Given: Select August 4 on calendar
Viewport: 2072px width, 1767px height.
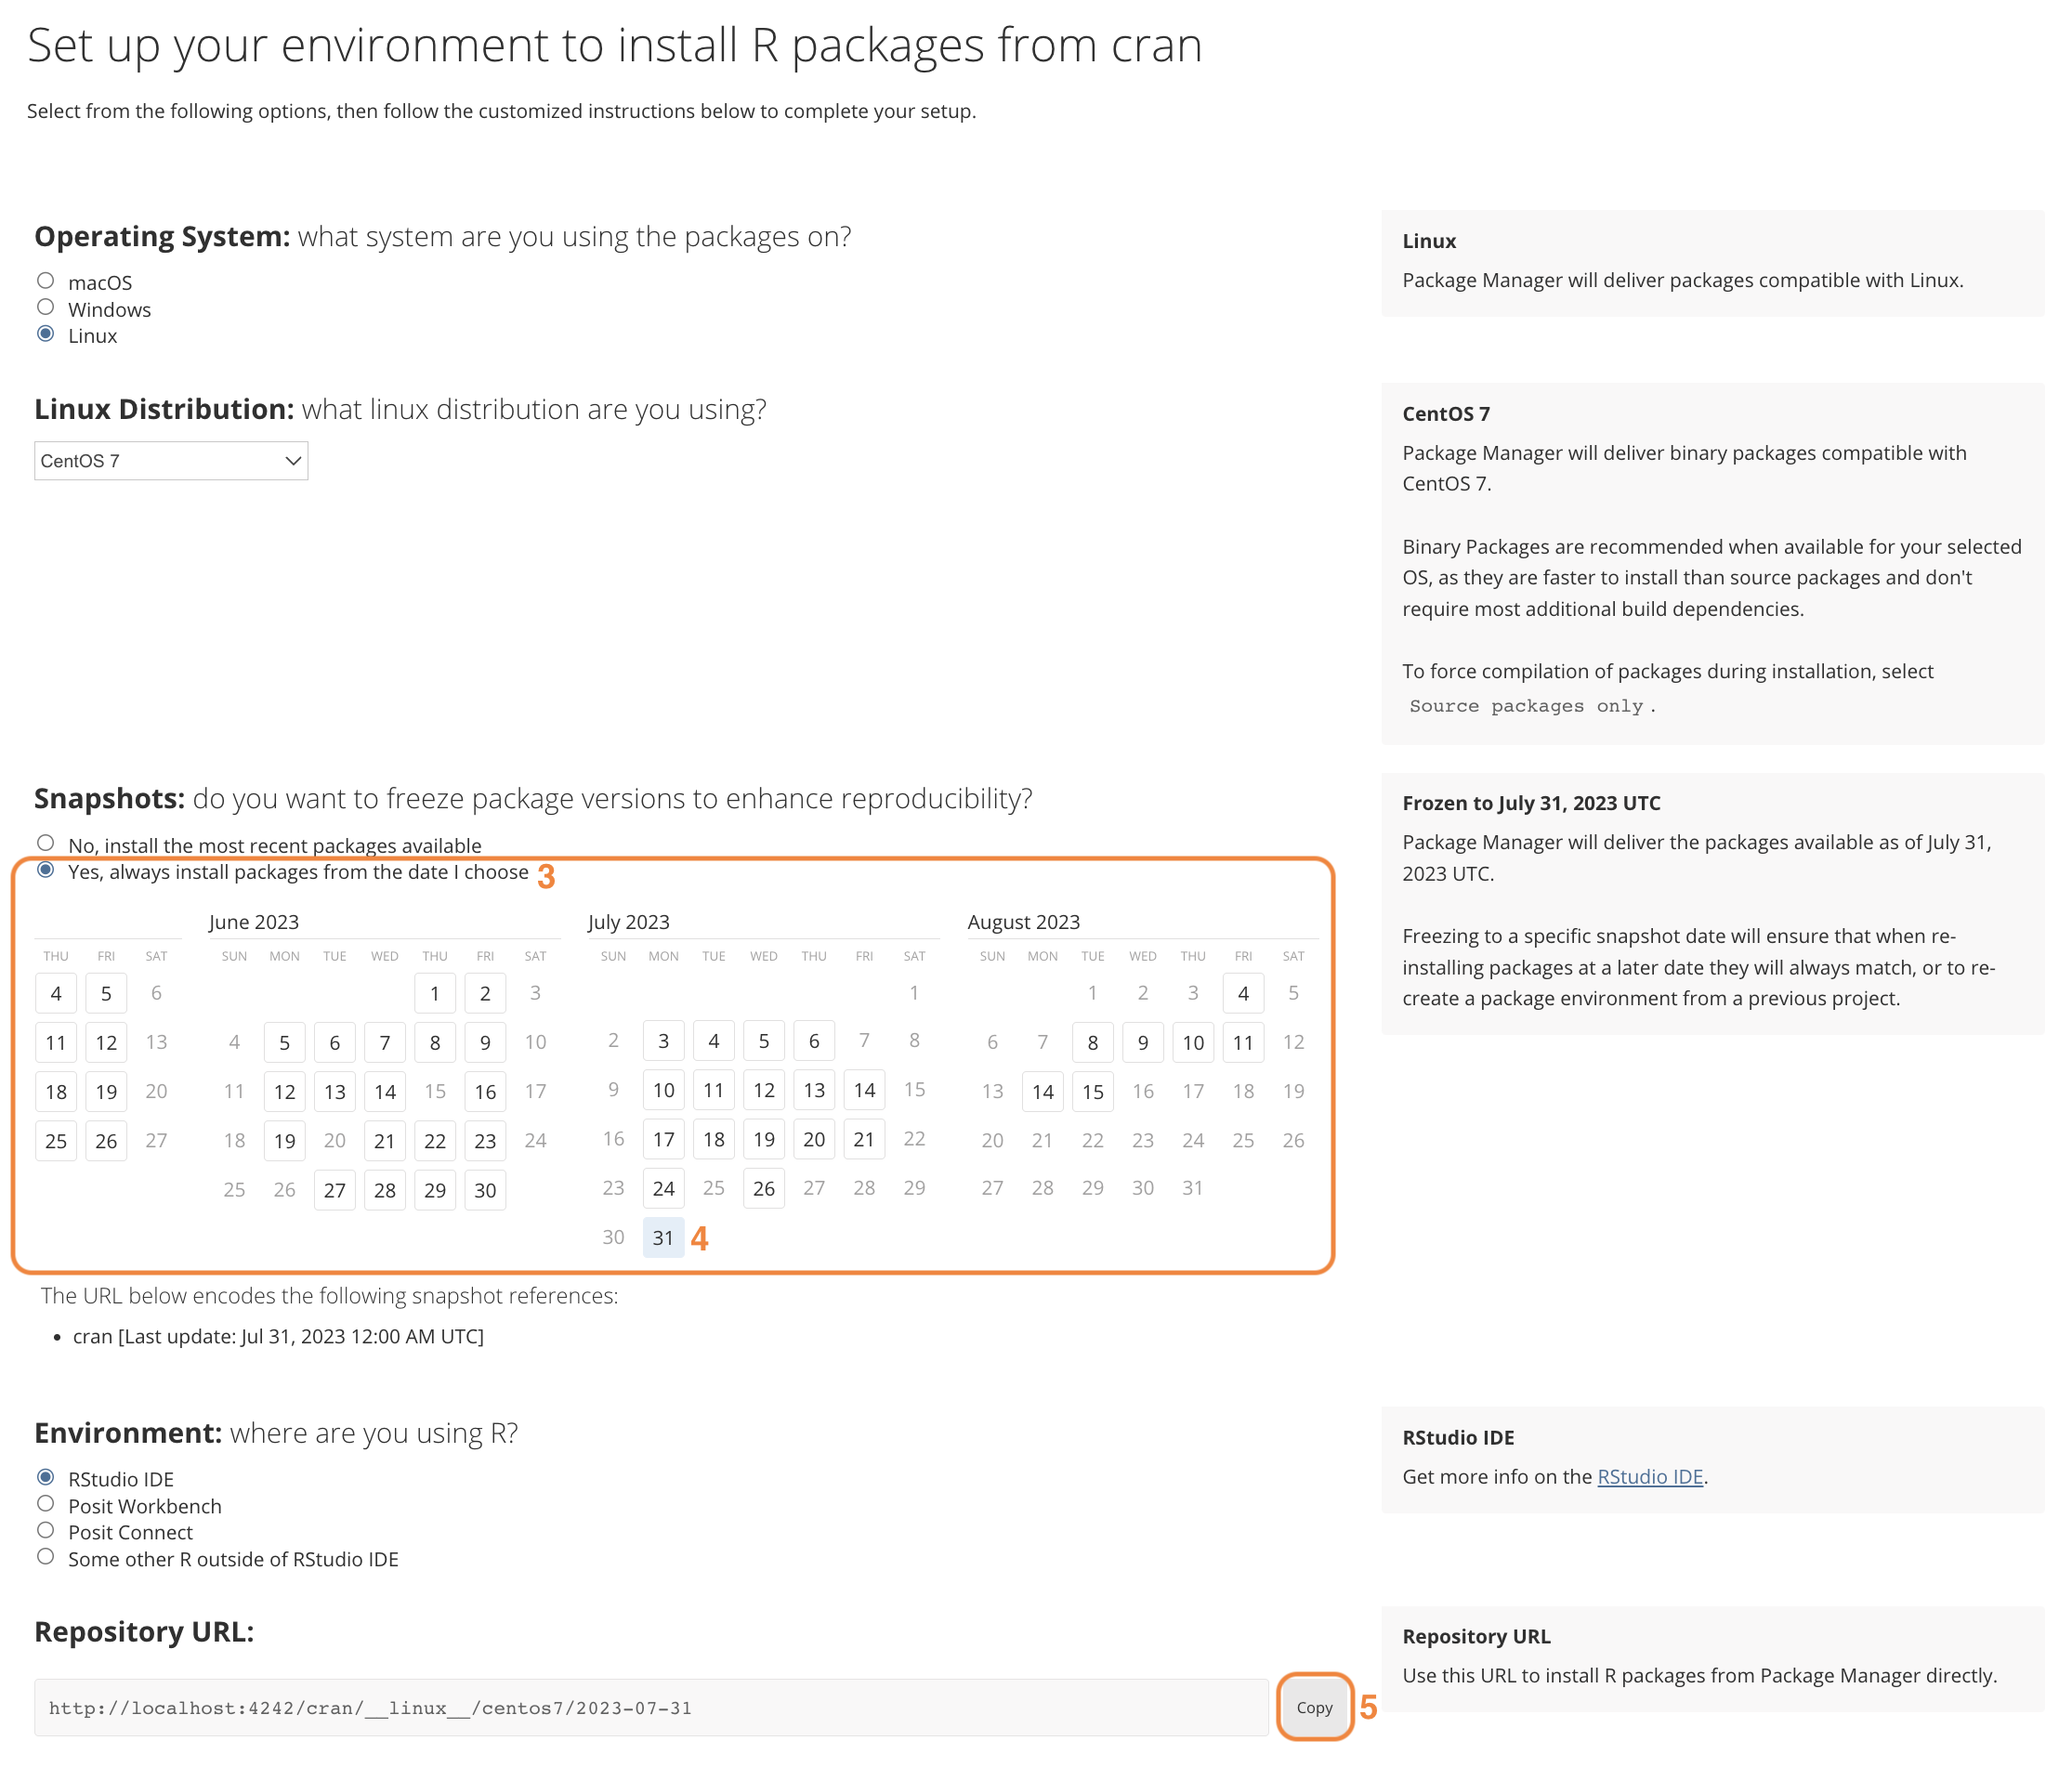Looking at the screenshot, I should [1243, 992].
